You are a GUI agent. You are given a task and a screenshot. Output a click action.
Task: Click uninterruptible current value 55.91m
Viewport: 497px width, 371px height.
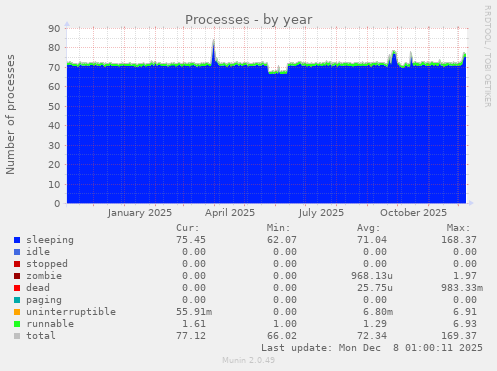click(x=194, y=312)
